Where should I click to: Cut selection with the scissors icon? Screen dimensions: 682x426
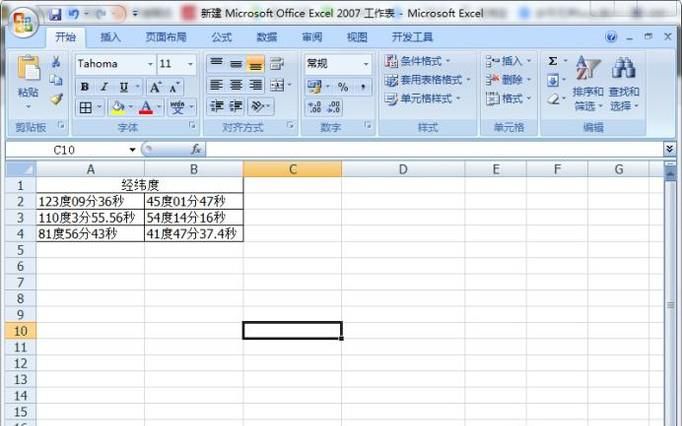pos(56,62)
